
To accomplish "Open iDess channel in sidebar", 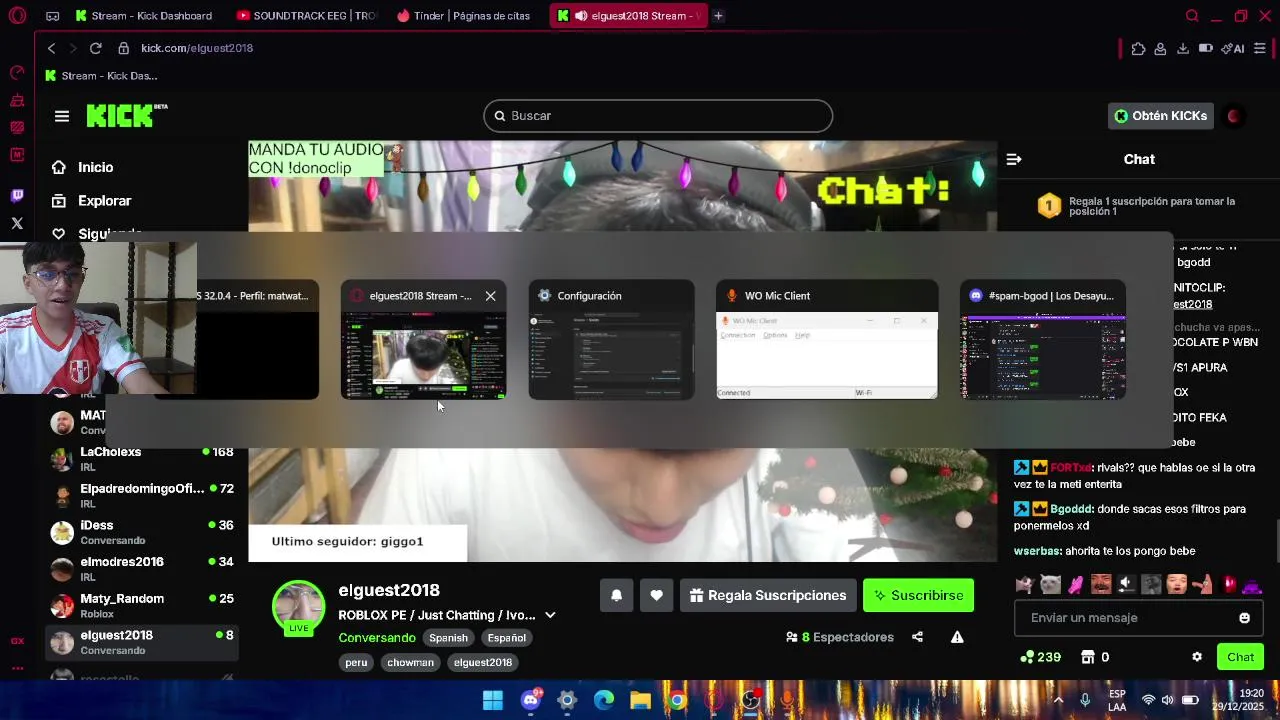I will coord(142,532).
